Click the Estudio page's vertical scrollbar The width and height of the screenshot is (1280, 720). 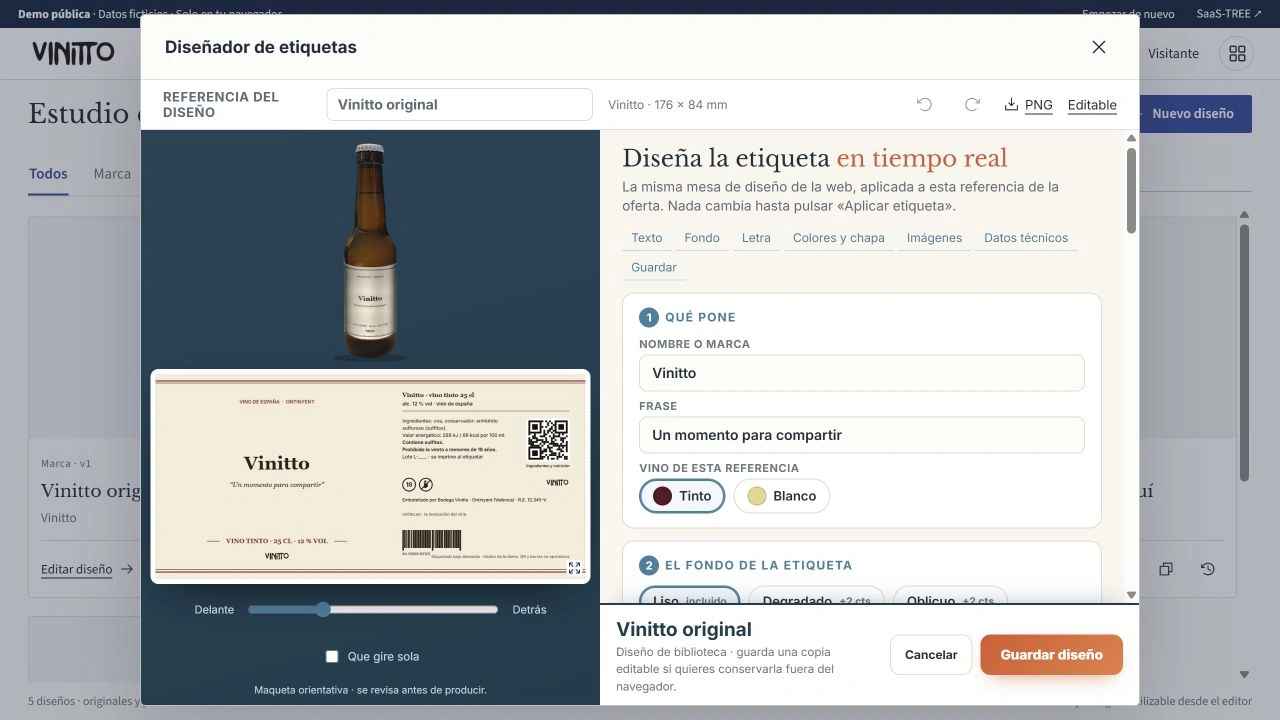click(x=1245, y=445)
